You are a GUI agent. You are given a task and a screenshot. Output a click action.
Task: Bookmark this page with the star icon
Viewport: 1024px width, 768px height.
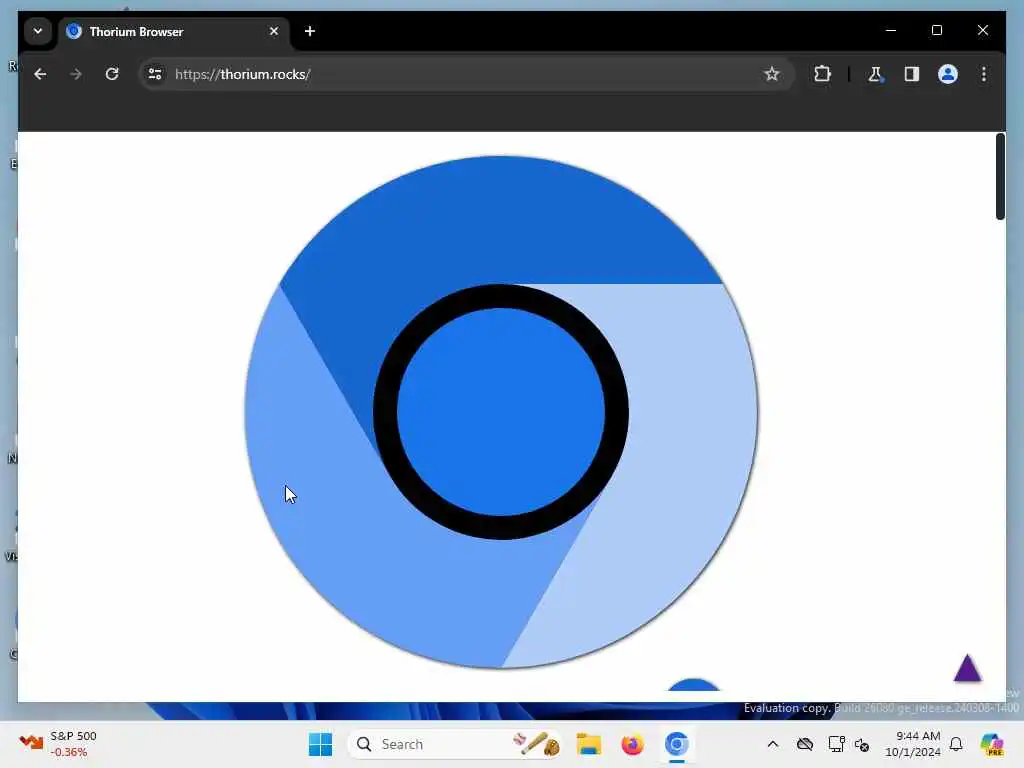coord(772,74)
